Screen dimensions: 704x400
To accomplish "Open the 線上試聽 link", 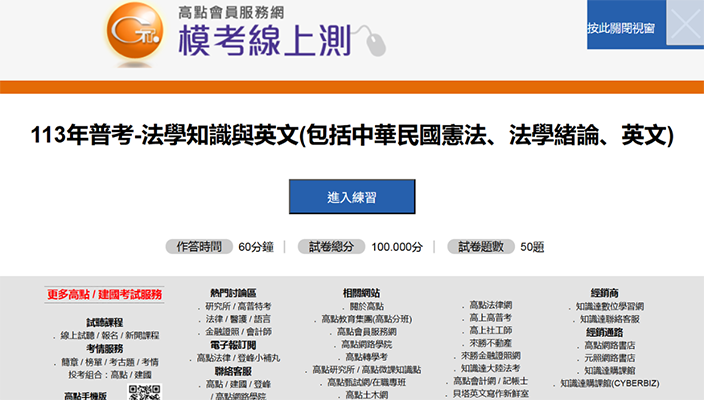I will click(77, 335).
